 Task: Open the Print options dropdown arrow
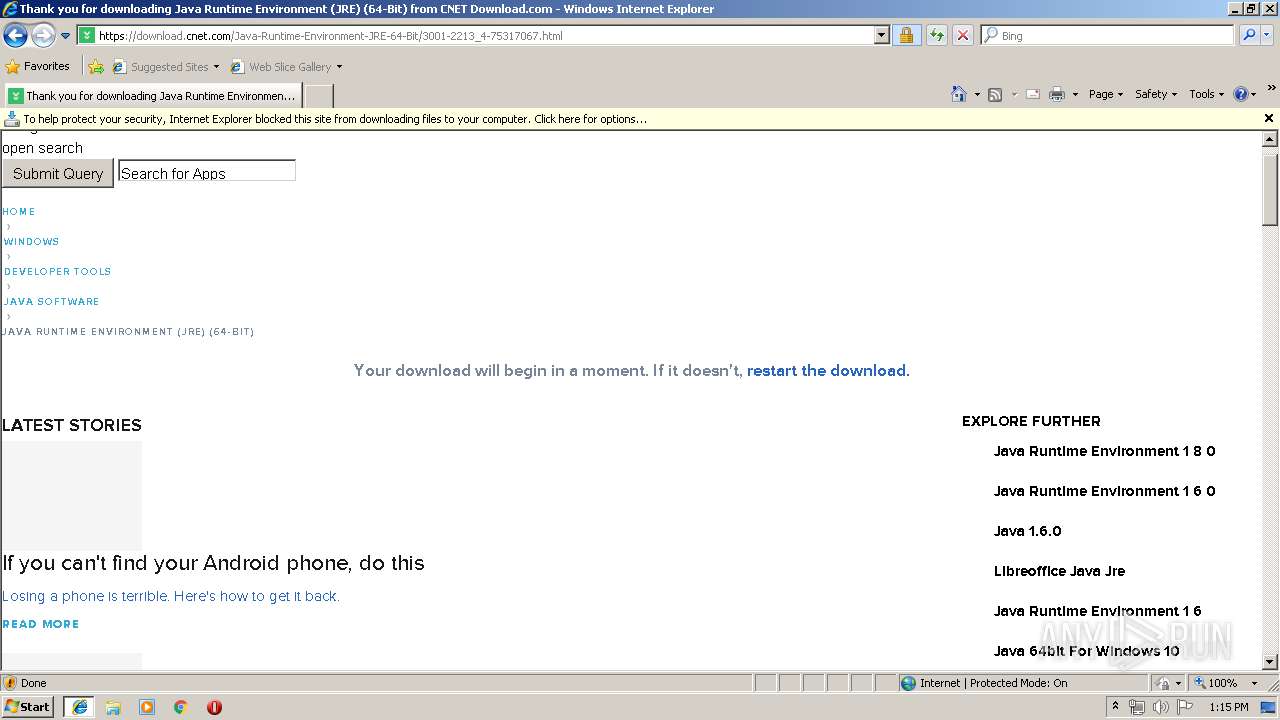pos(1075,94)
